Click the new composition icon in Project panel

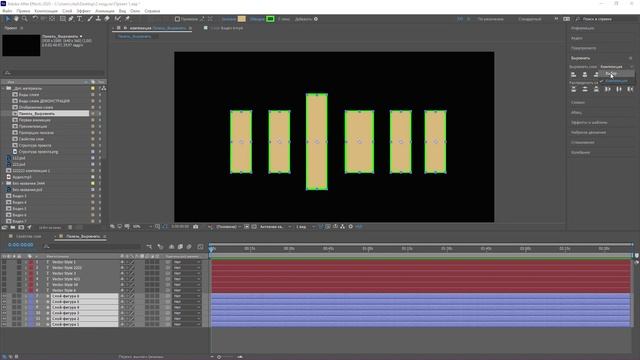pos(21,227)
